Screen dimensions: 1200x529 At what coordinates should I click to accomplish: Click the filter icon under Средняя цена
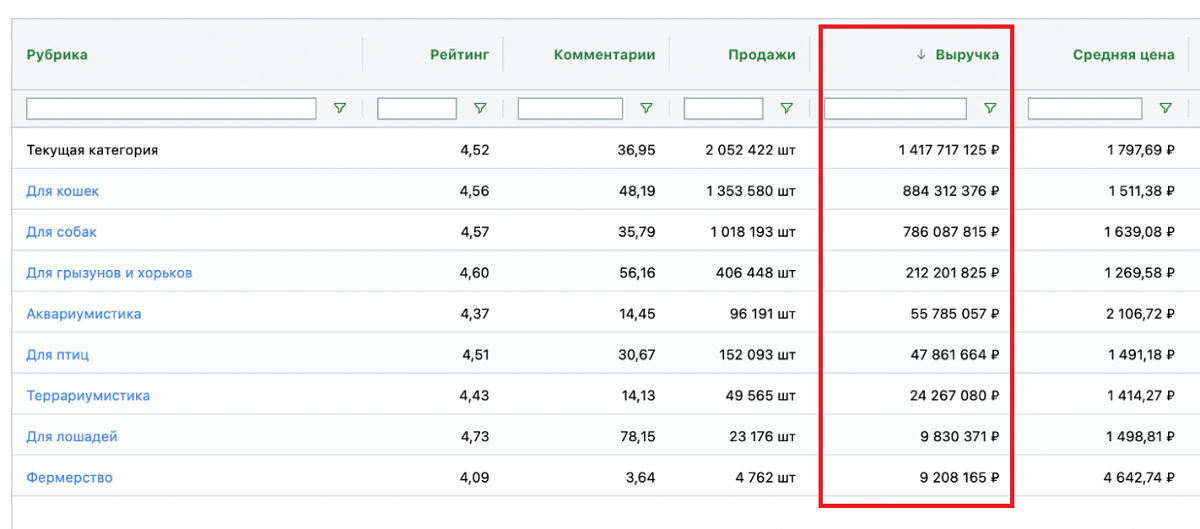1165,108
